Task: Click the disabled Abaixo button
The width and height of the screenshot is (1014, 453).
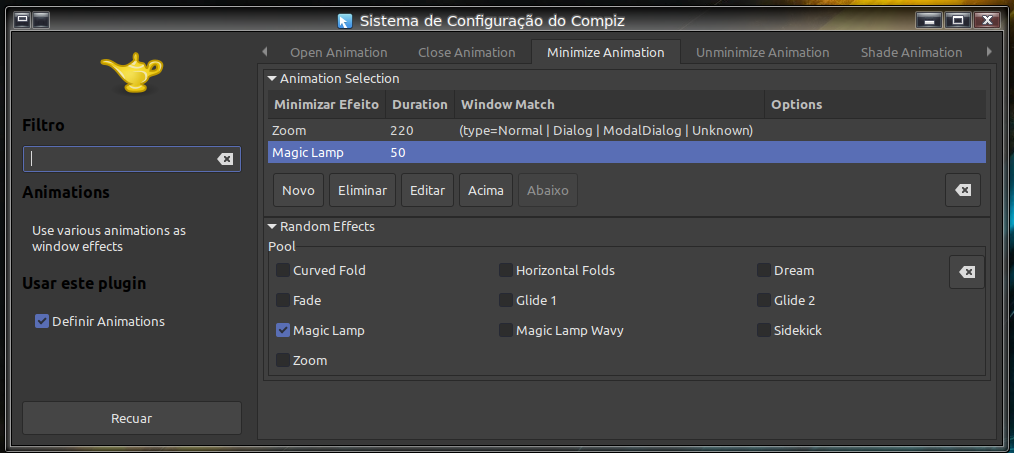Action: pos(548,190)
